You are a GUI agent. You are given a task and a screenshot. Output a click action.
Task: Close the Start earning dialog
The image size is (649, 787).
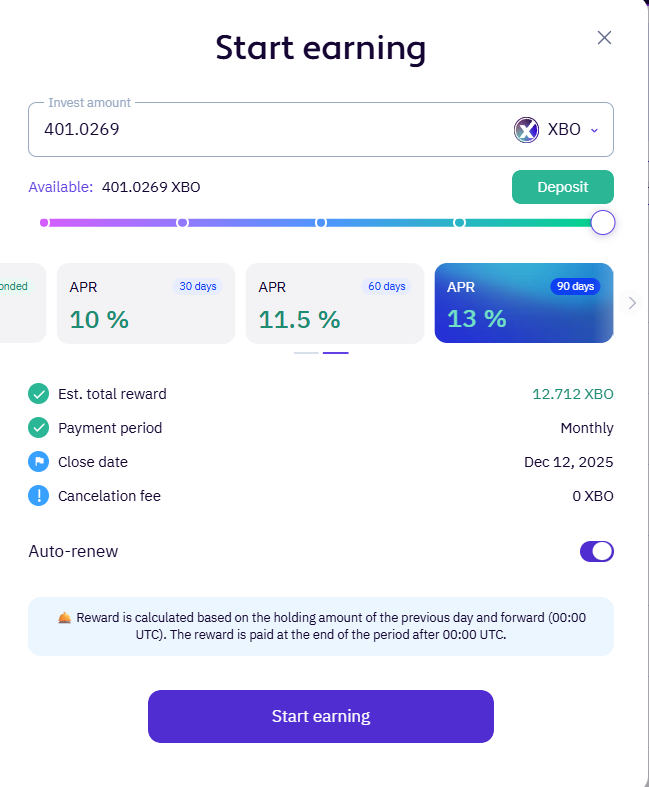[x=604, y=38]
